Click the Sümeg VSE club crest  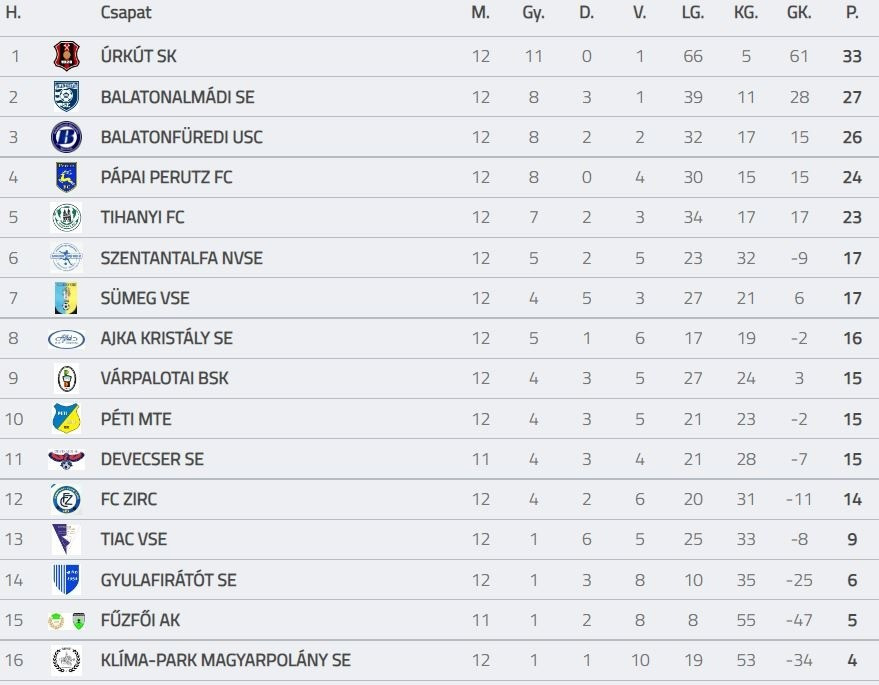[66, 298]
